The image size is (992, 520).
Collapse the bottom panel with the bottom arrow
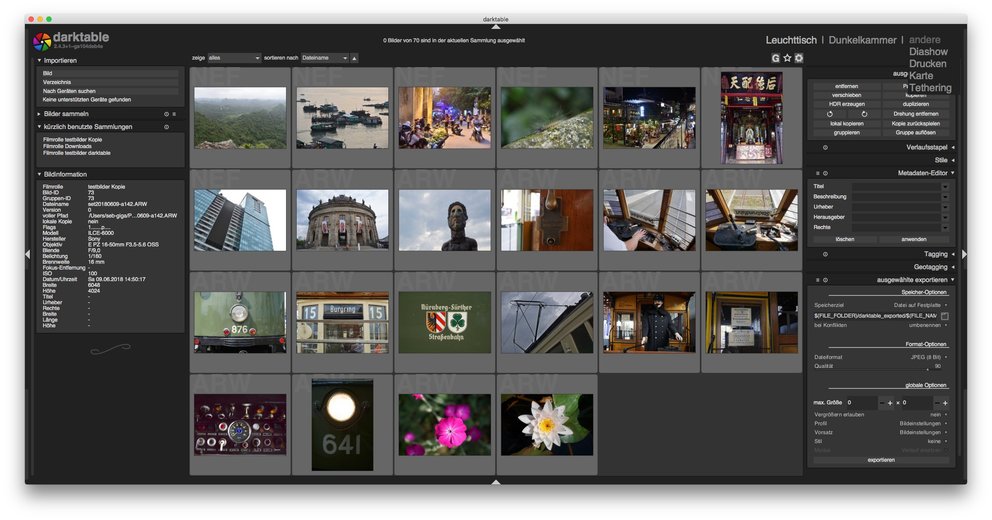496,482
